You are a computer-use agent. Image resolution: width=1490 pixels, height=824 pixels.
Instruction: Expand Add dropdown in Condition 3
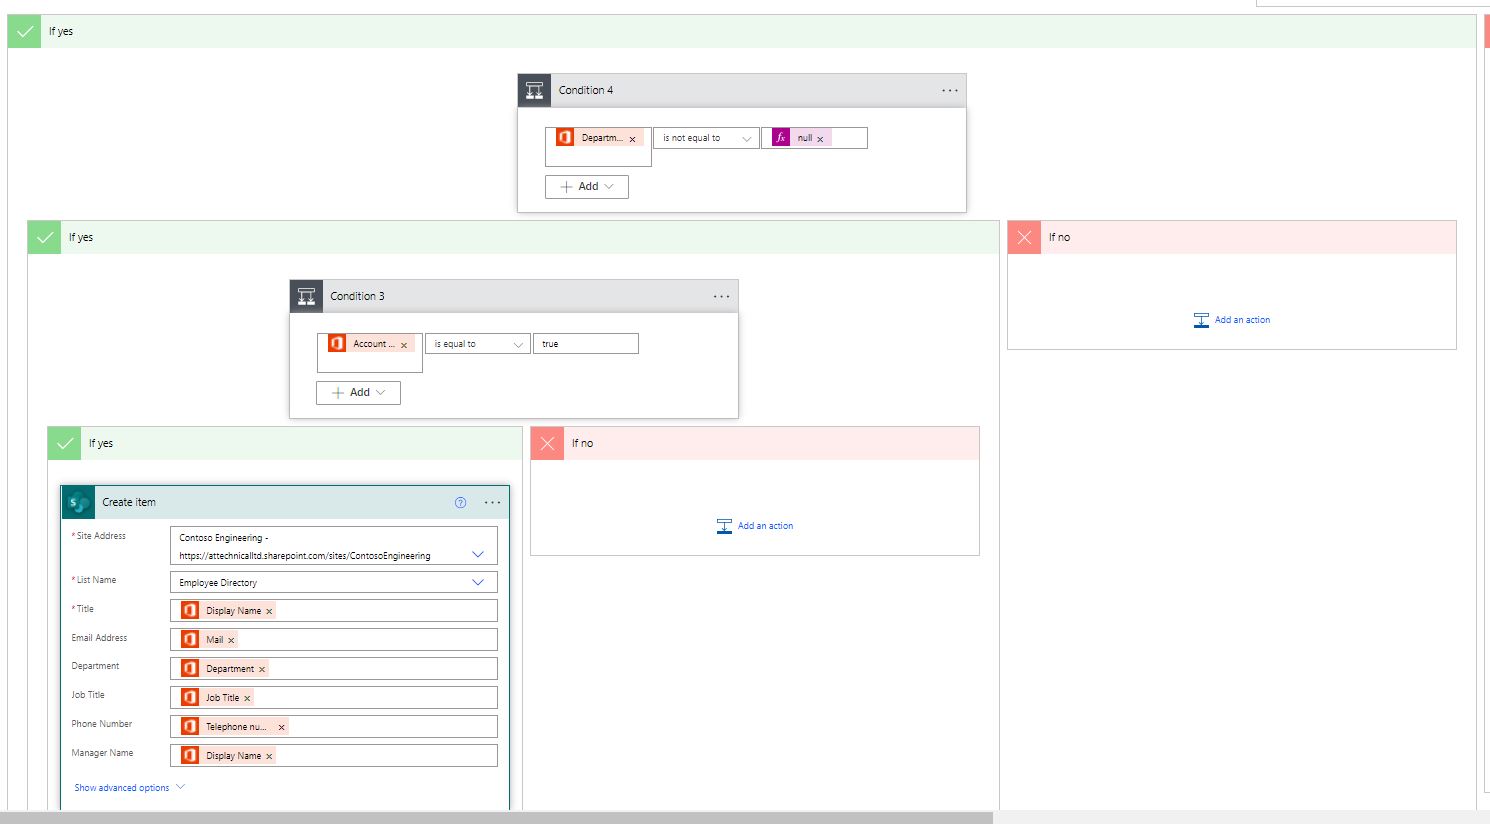(x=359, y=393)
